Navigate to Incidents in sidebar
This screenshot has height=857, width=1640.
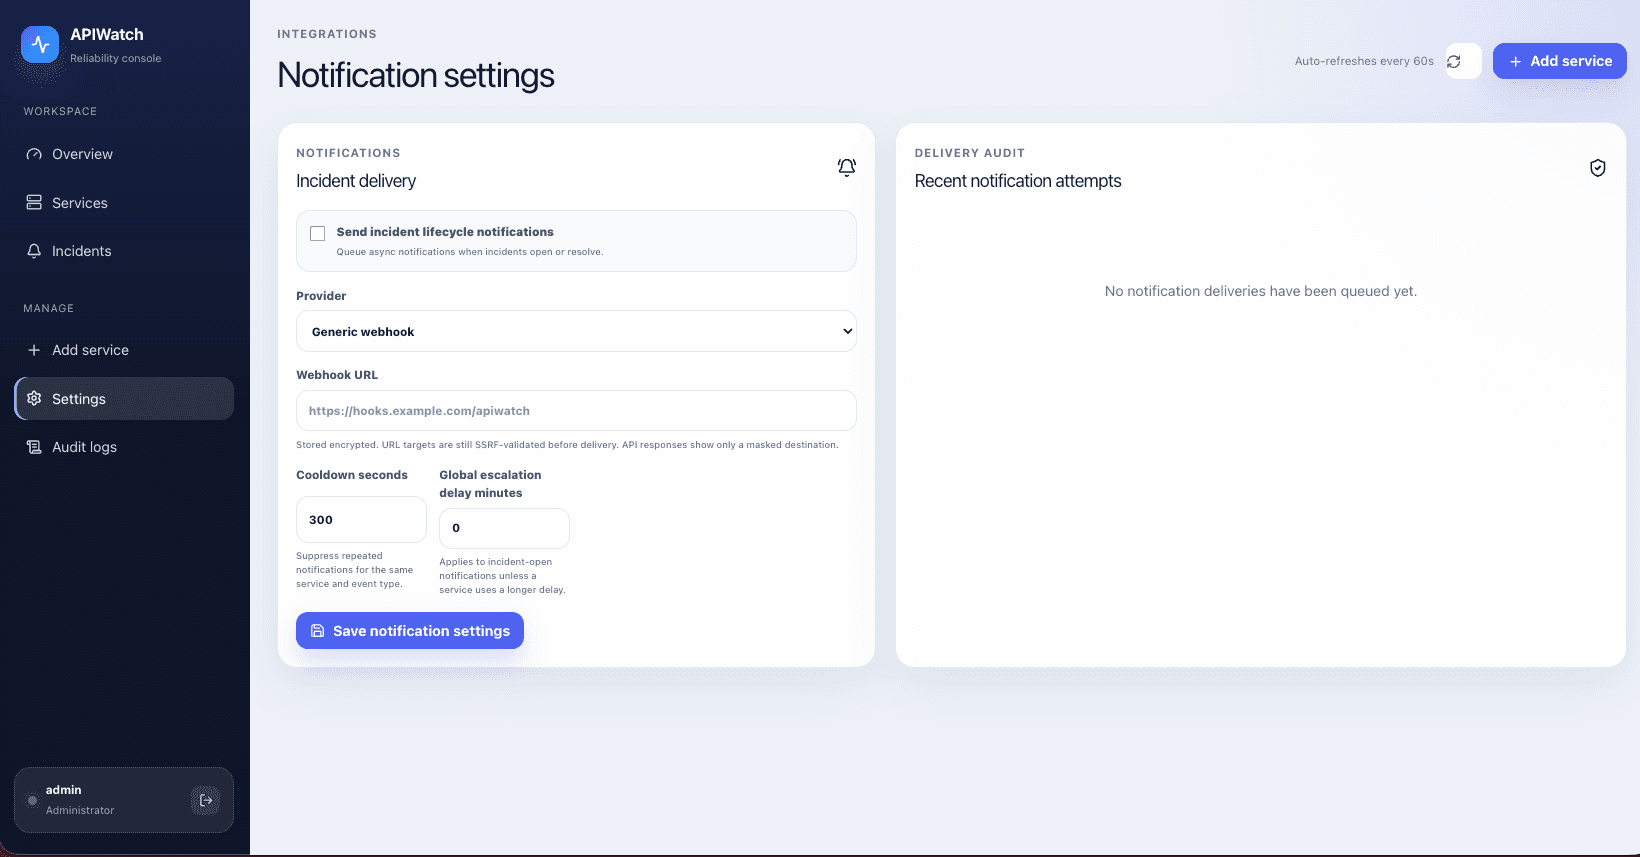pyautogui.click(x=124, y=251)
